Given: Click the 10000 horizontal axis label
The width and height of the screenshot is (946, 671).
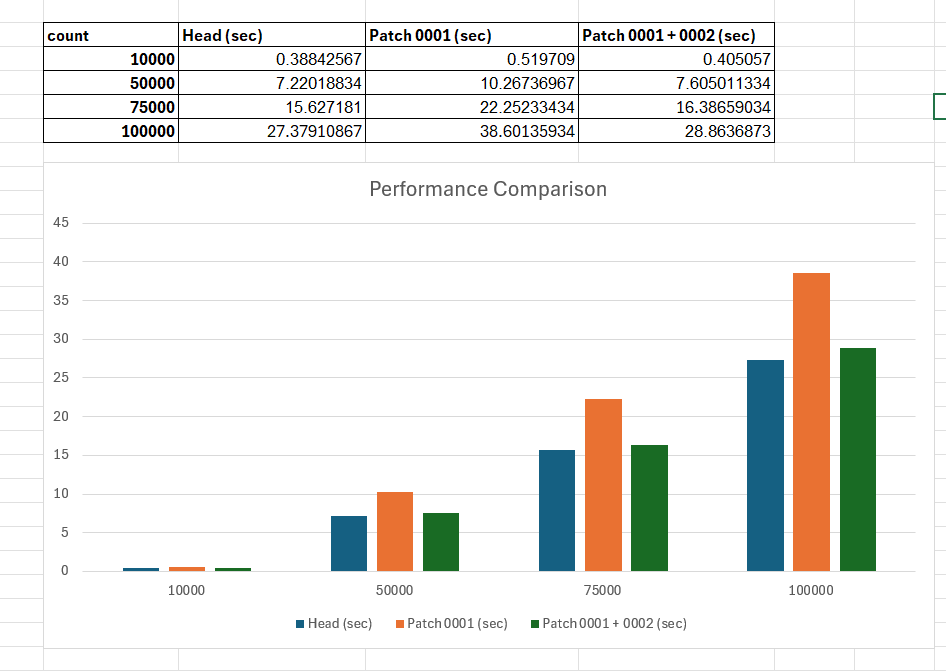Looking at the screenshot, I should click(x=186, y=591).
